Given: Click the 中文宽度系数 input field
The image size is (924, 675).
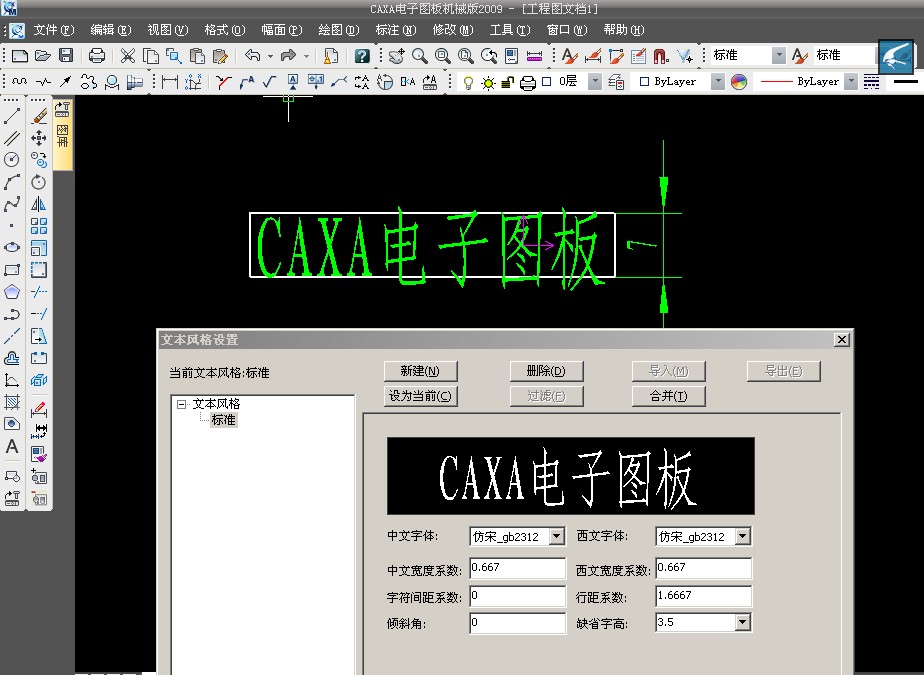Looking at the screenshot, I should [517, 568].
